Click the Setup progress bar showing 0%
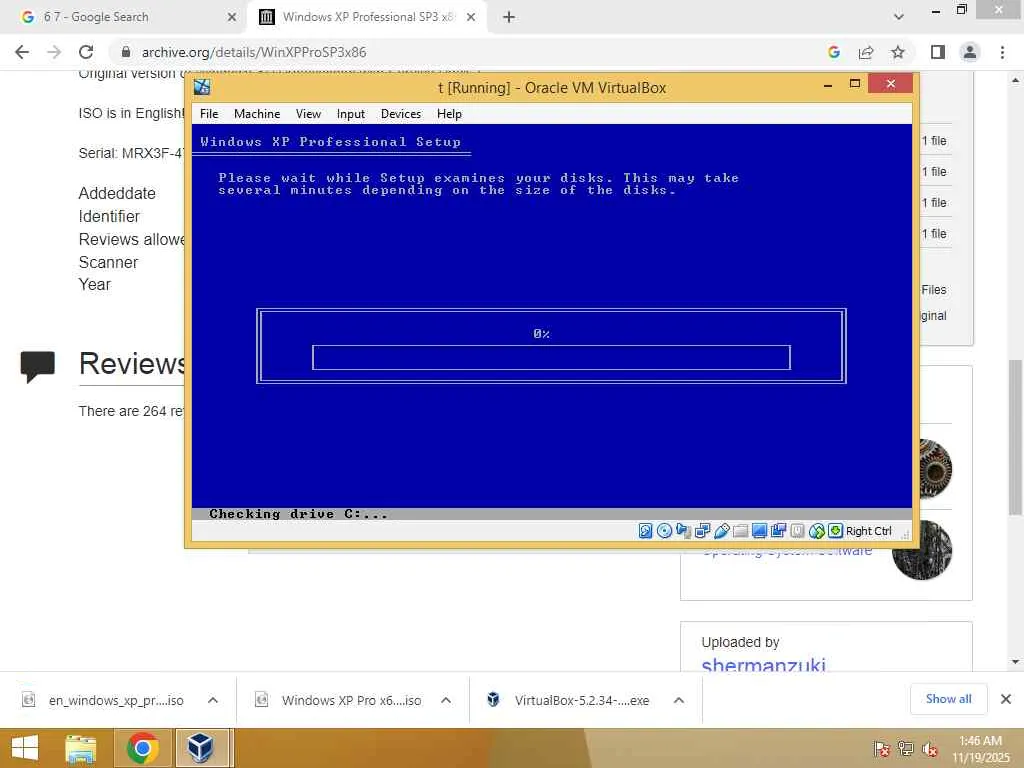The image size is (1024, 768). tap(551, 357)
